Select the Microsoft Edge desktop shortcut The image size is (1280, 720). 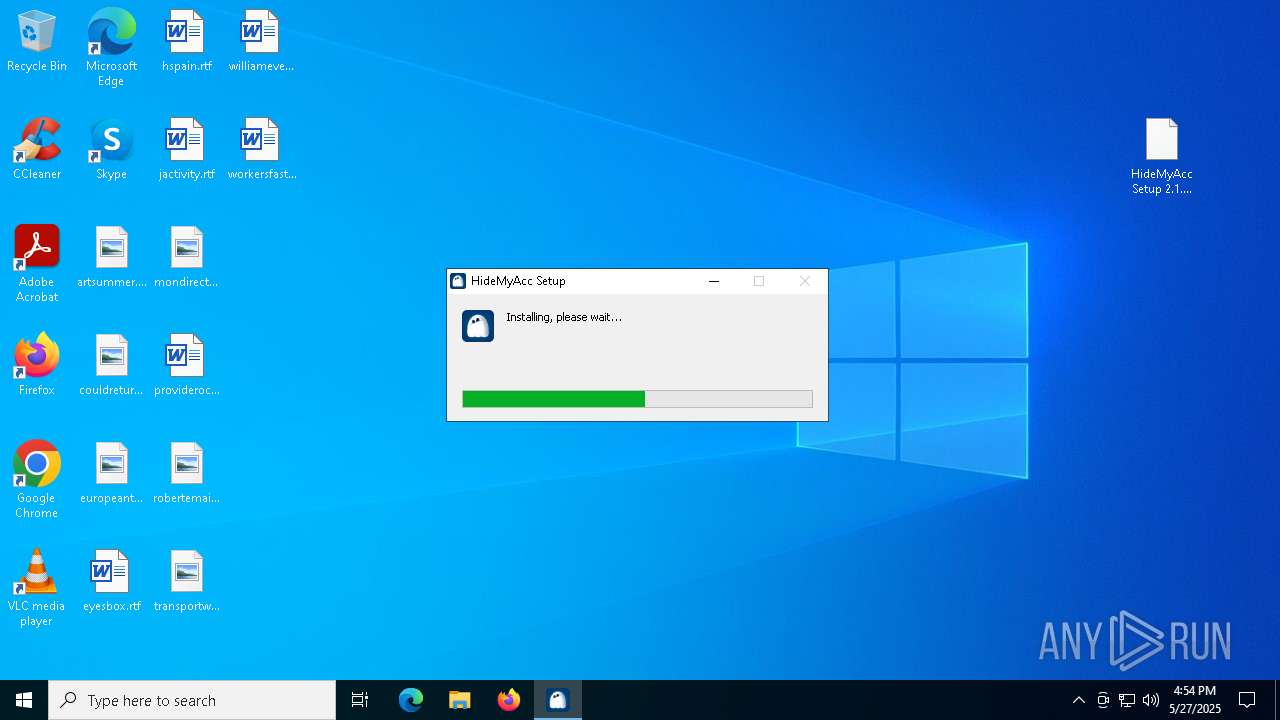pos(111,47)
